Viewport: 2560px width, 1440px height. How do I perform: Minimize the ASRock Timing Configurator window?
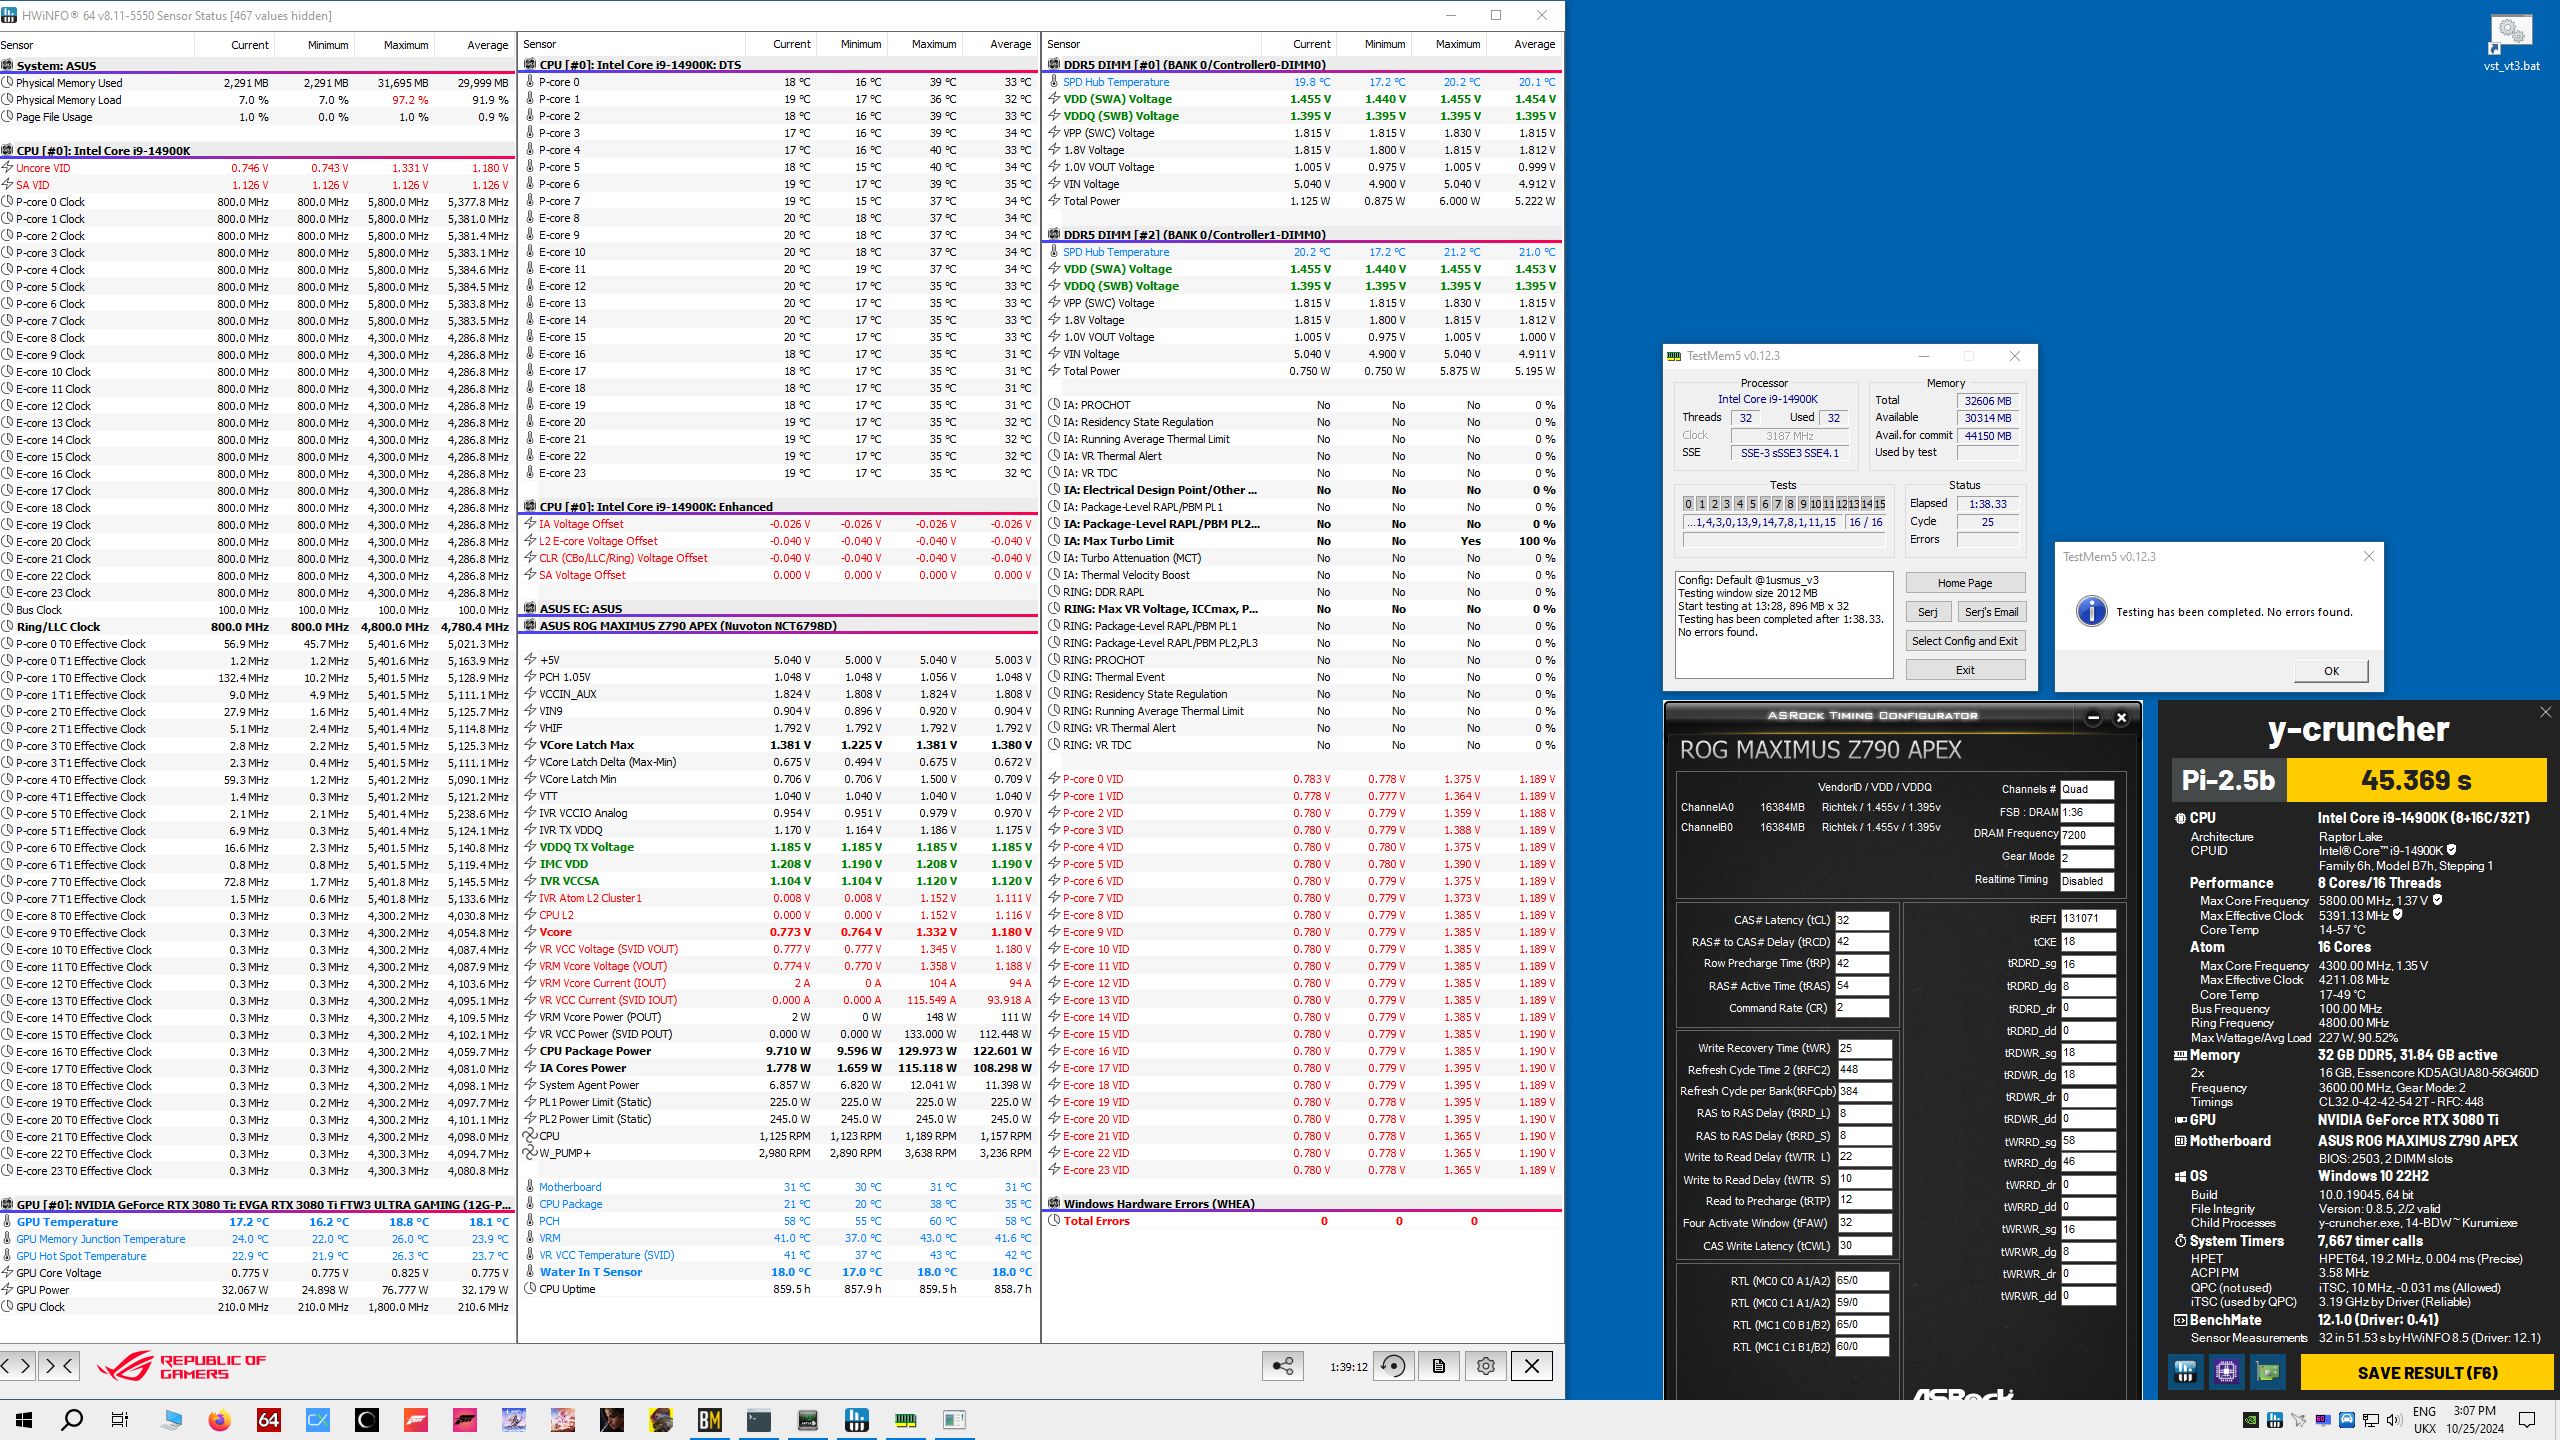tap(2093, 718)
